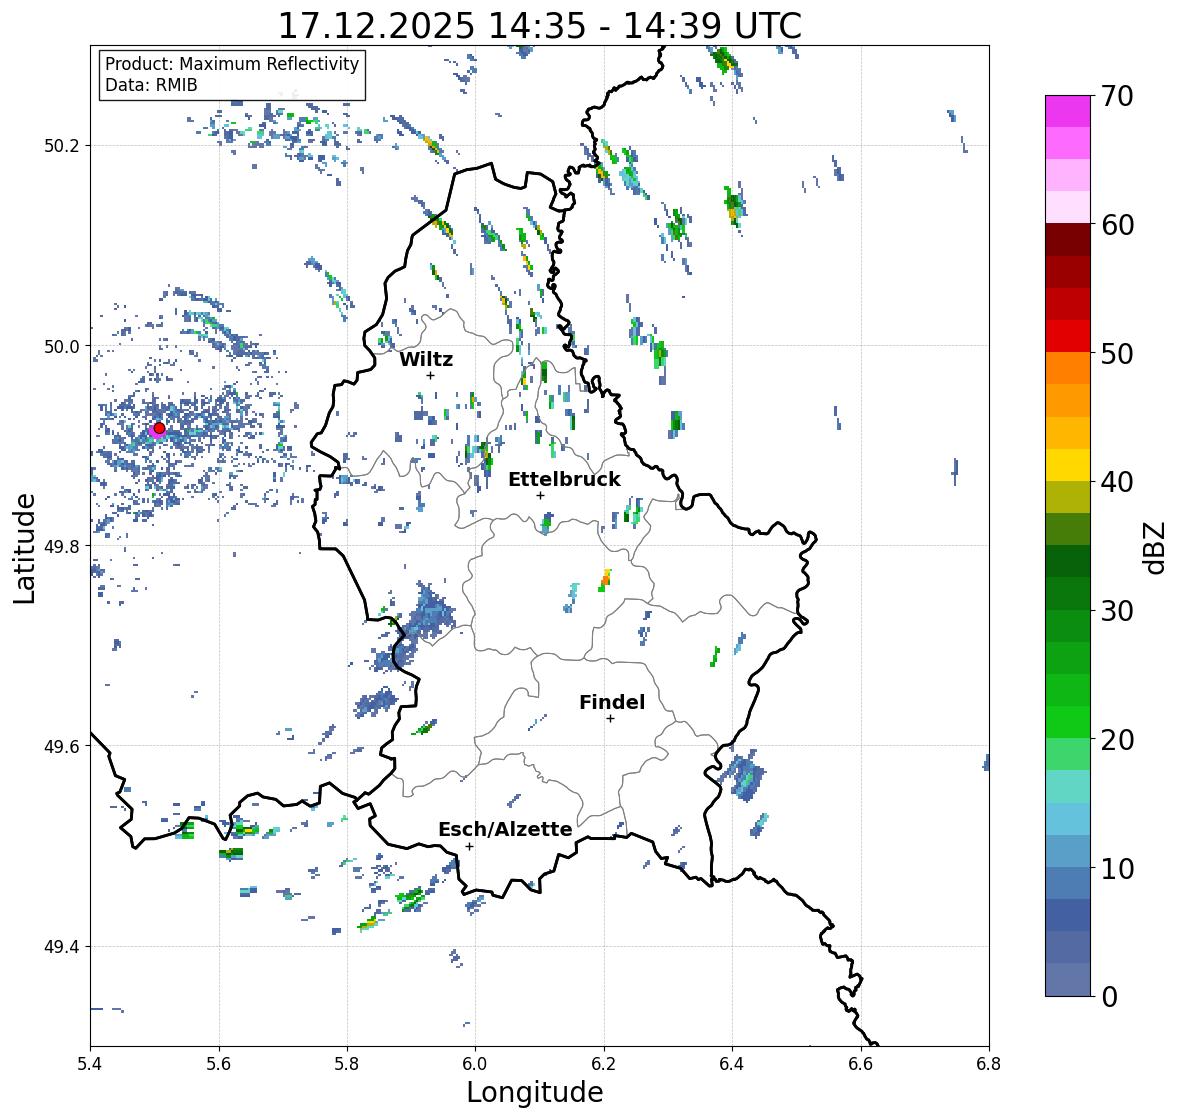The width and height of the screenshot is (1179, 1117).
Task: Click the 20 value on the colorbar
Action: 1117,740
